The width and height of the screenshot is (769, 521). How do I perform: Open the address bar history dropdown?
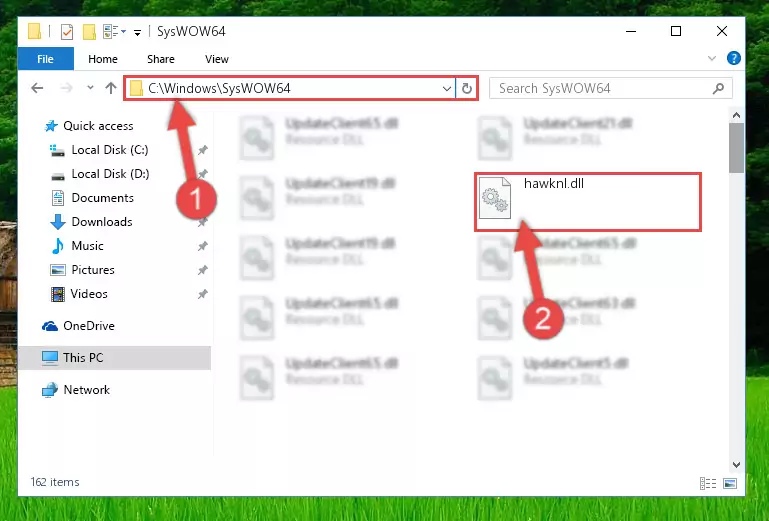(x=446, y=89)
